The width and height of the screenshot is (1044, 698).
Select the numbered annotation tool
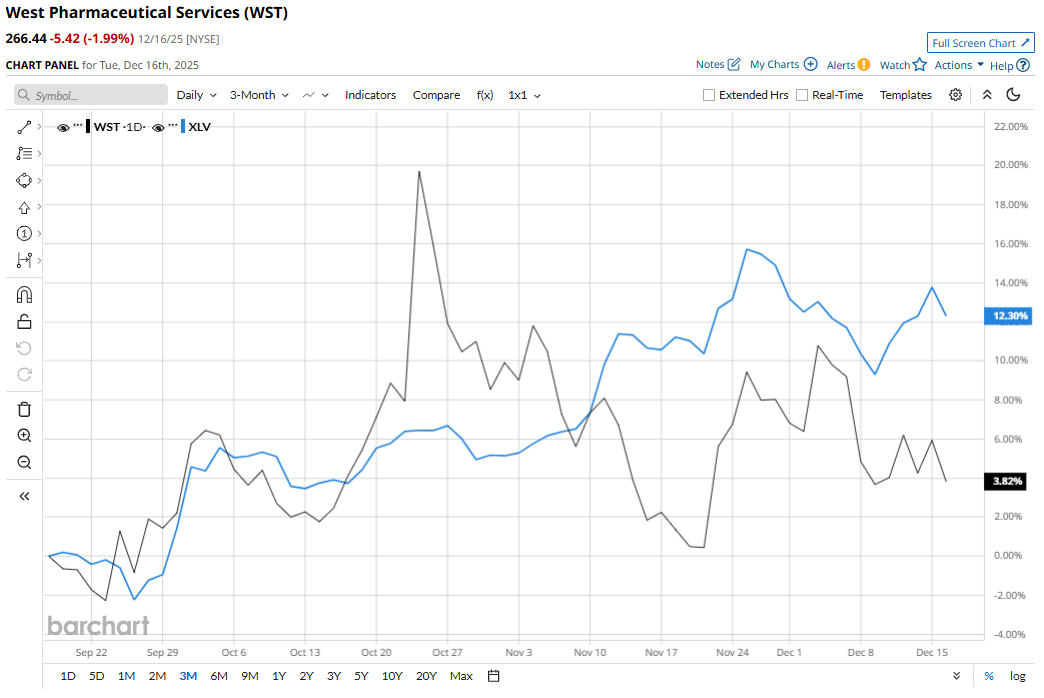pos(24,234)
